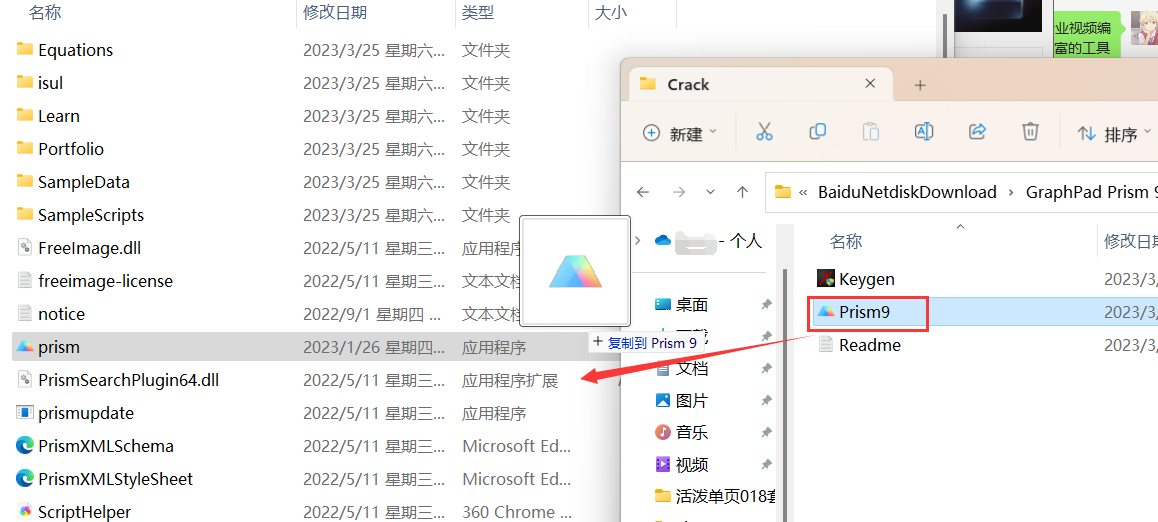
Task: Add a new tab with plus button
Action: click(920, 85)
